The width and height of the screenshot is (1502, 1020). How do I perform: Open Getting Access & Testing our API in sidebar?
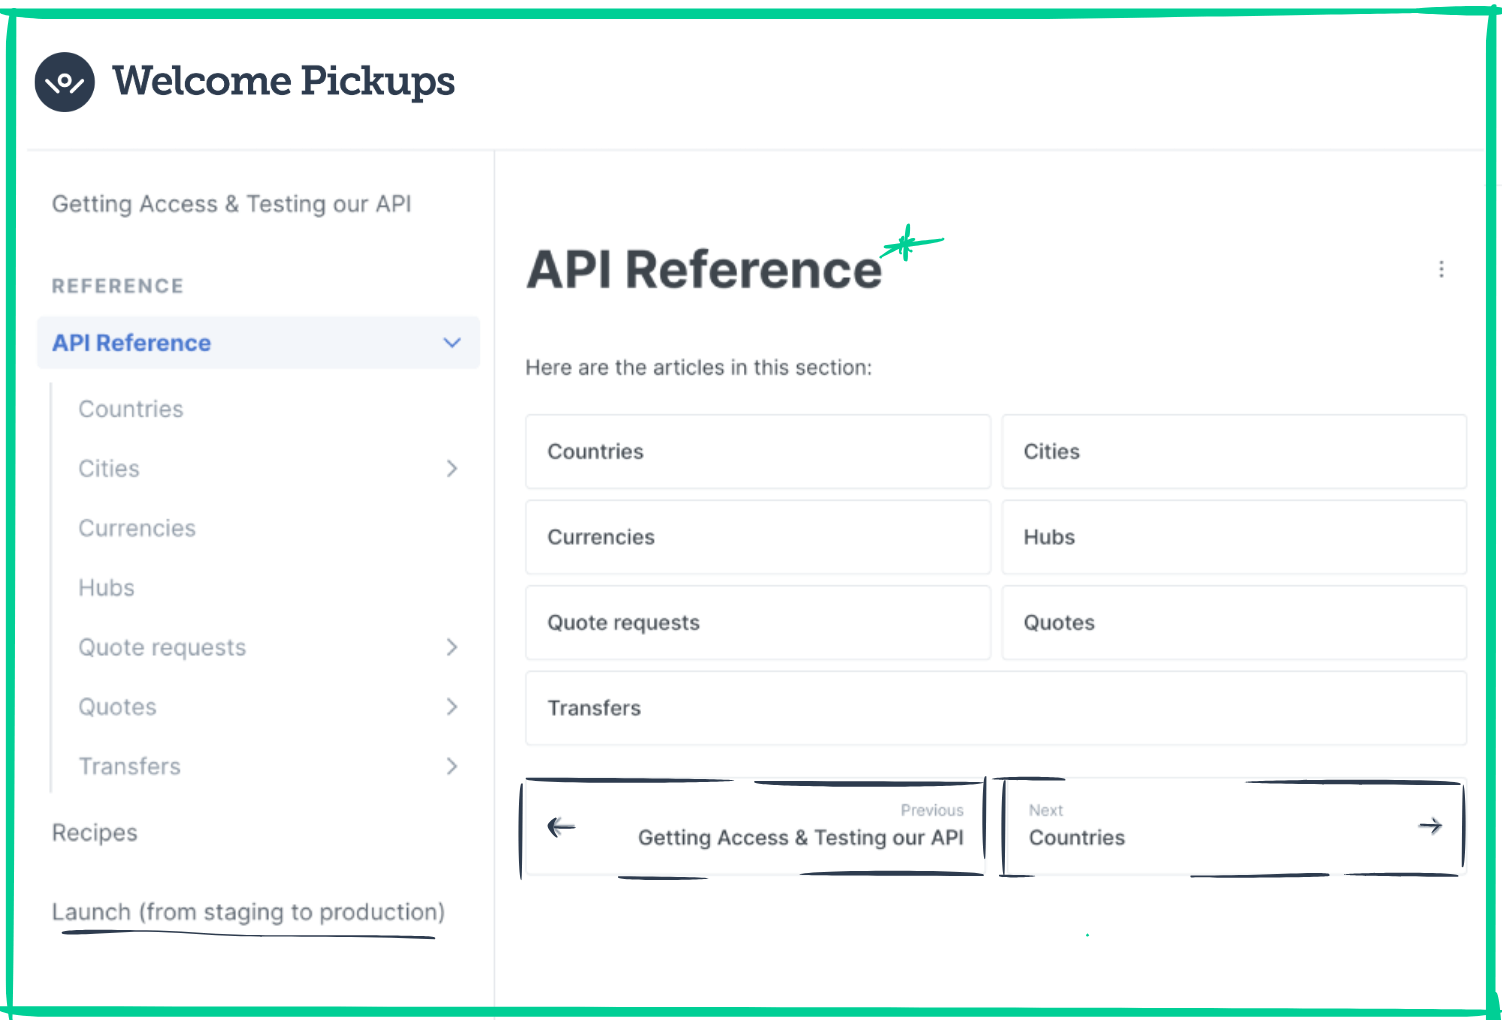pos(232,204)
